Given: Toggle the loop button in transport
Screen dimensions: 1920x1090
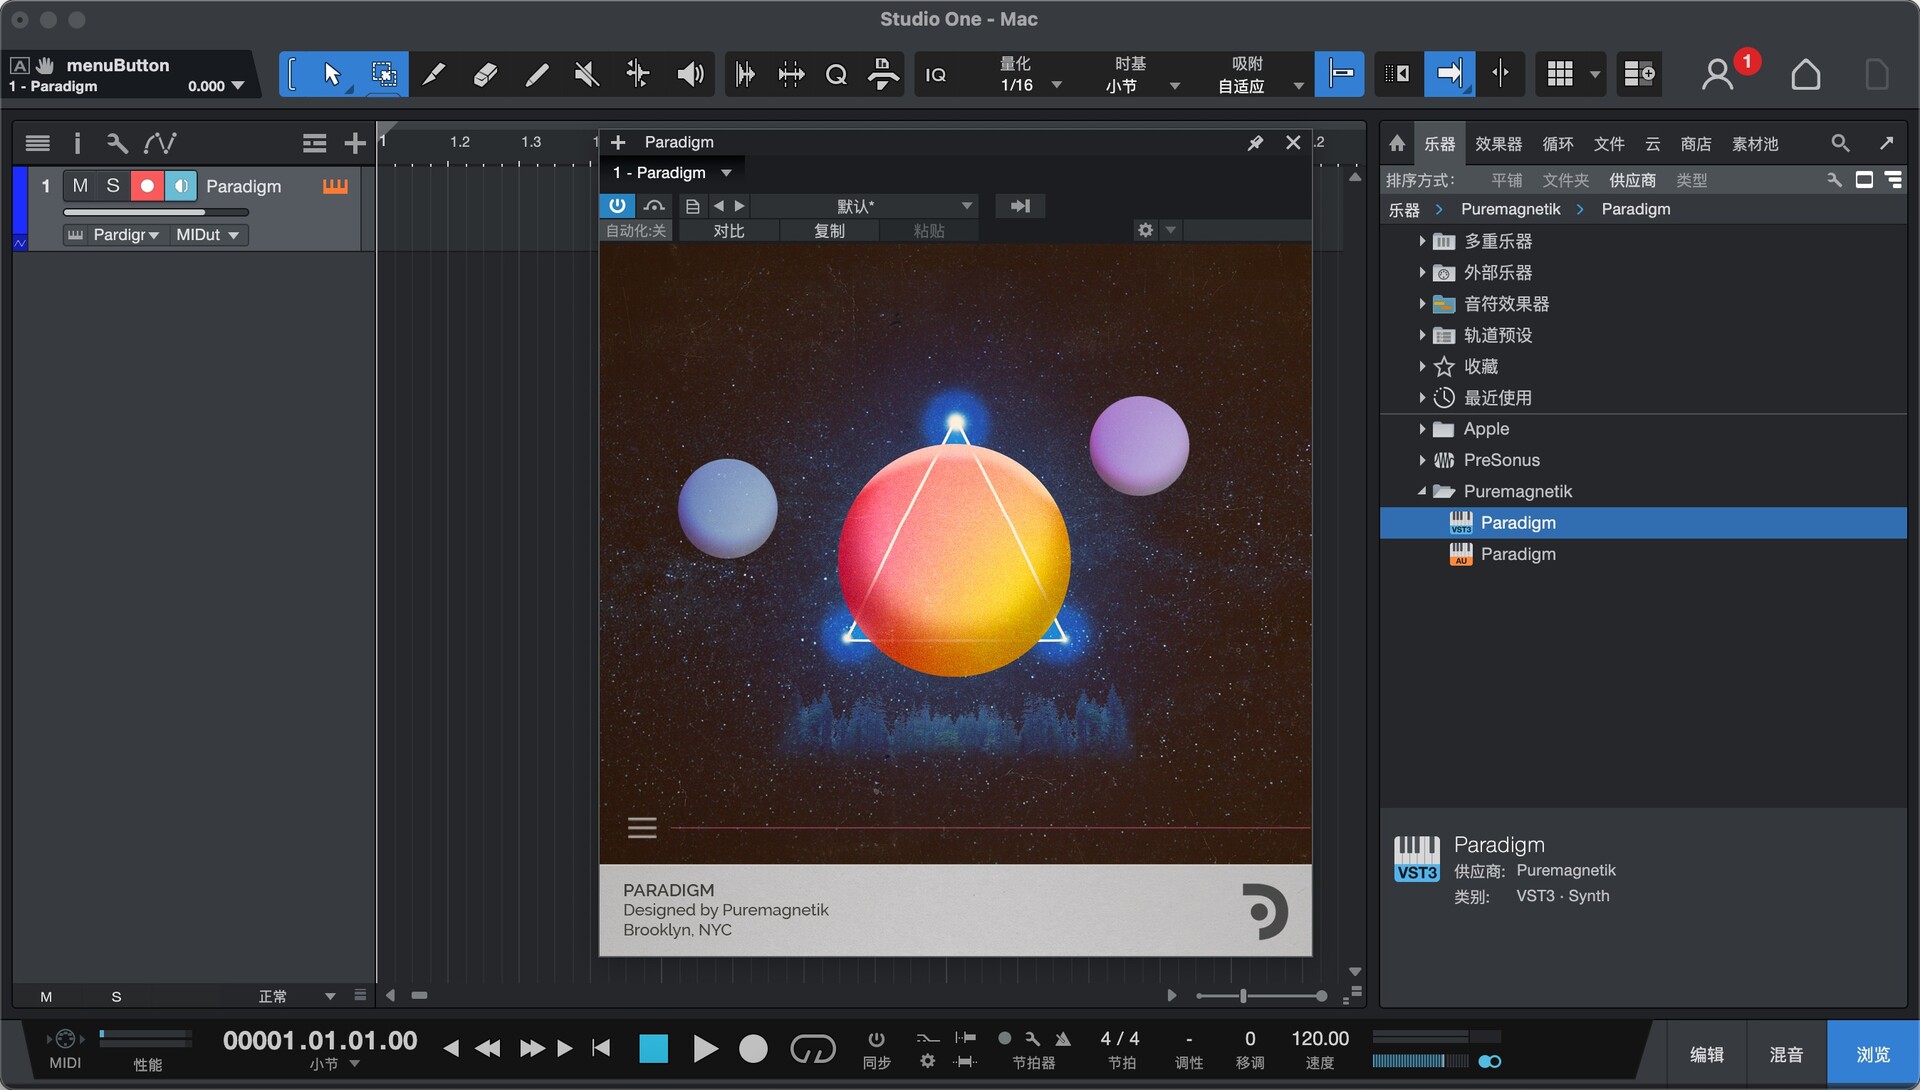Looking at the screenshot, I should click(812, 1049).
